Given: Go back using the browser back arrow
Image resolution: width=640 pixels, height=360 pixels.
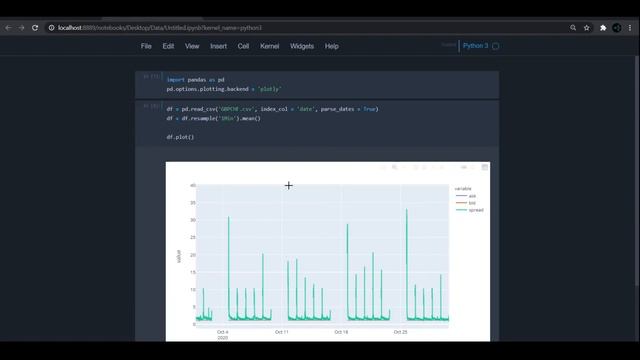Looking at the screenshot, I should [x=8, y=28].
